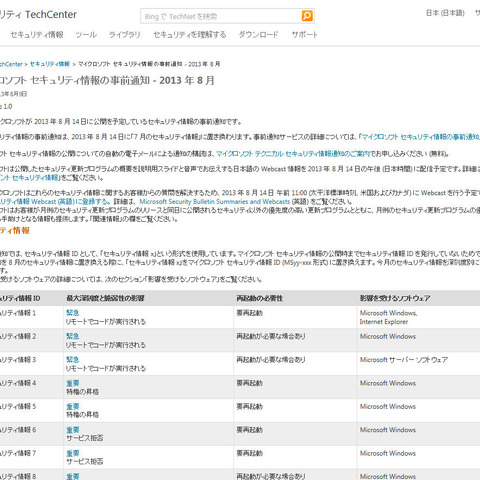480x480 pixels.
Task: Open the サポート navigation menu
Action: click(305, 35)
